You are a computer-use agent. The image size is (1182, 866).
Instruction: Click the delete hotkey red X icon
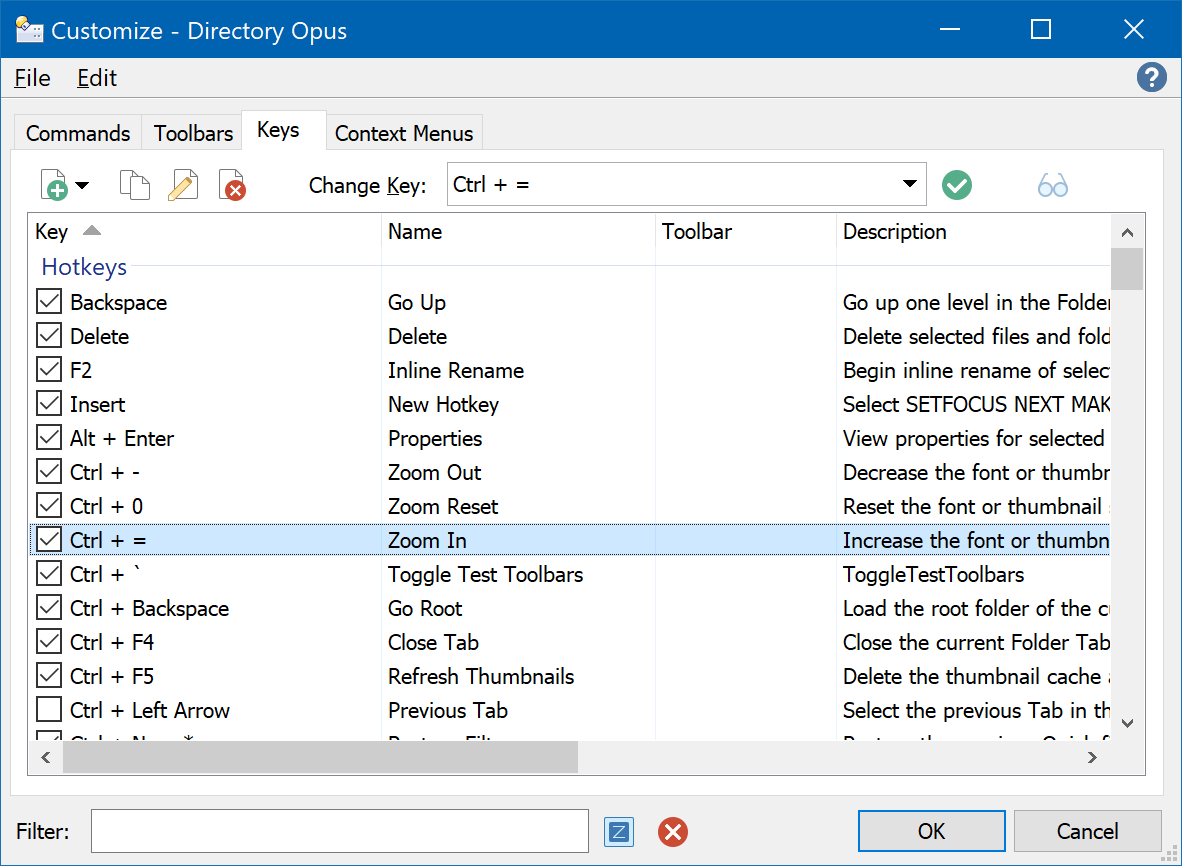[x=232, y=185]
